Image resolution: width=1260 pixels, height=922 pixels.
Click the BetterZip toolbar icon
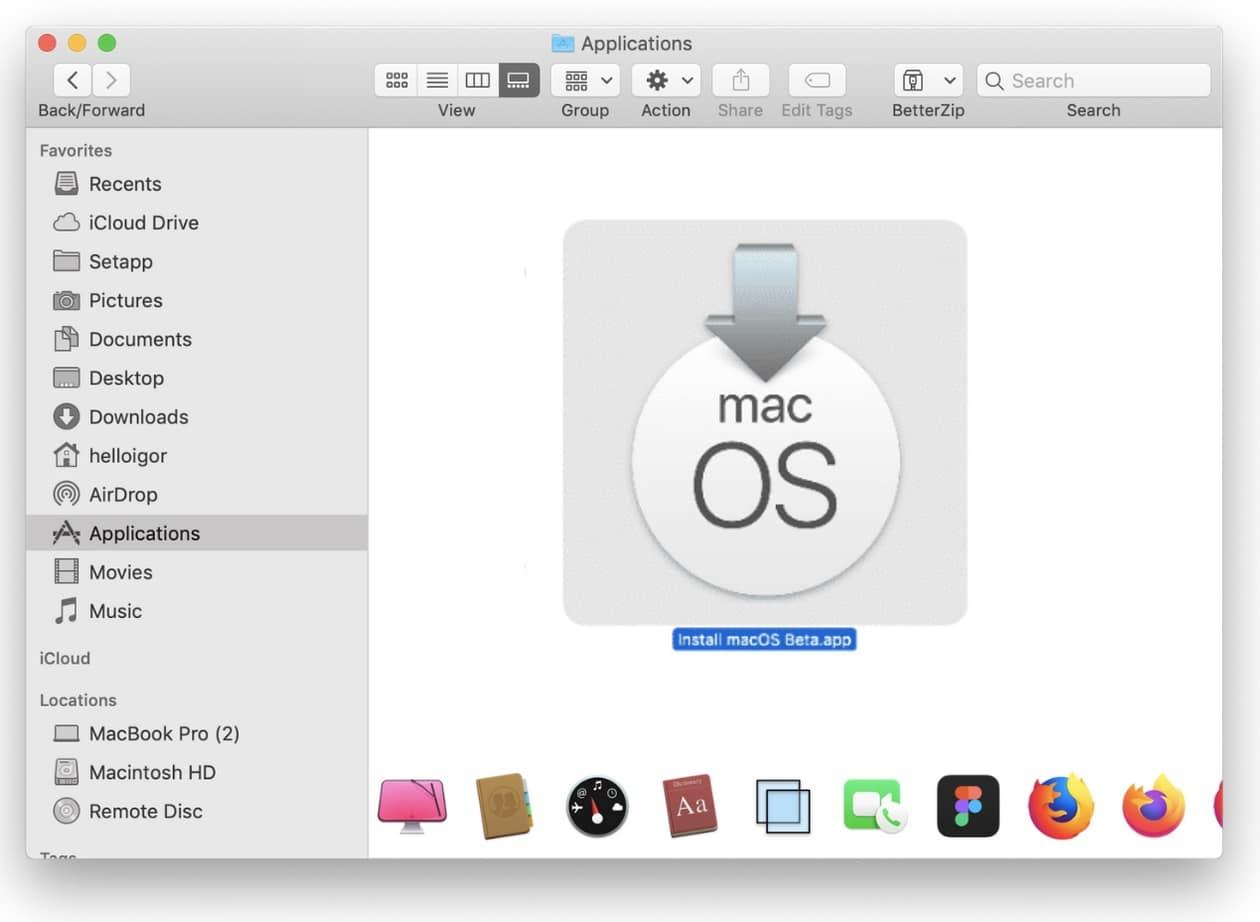point(911,80)
